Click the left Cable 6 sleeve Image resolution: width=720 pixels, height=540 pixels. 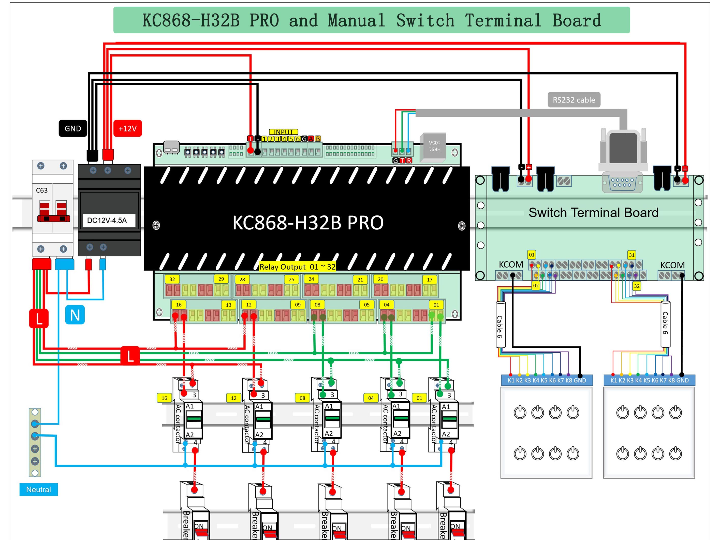(x=501, y=325)
